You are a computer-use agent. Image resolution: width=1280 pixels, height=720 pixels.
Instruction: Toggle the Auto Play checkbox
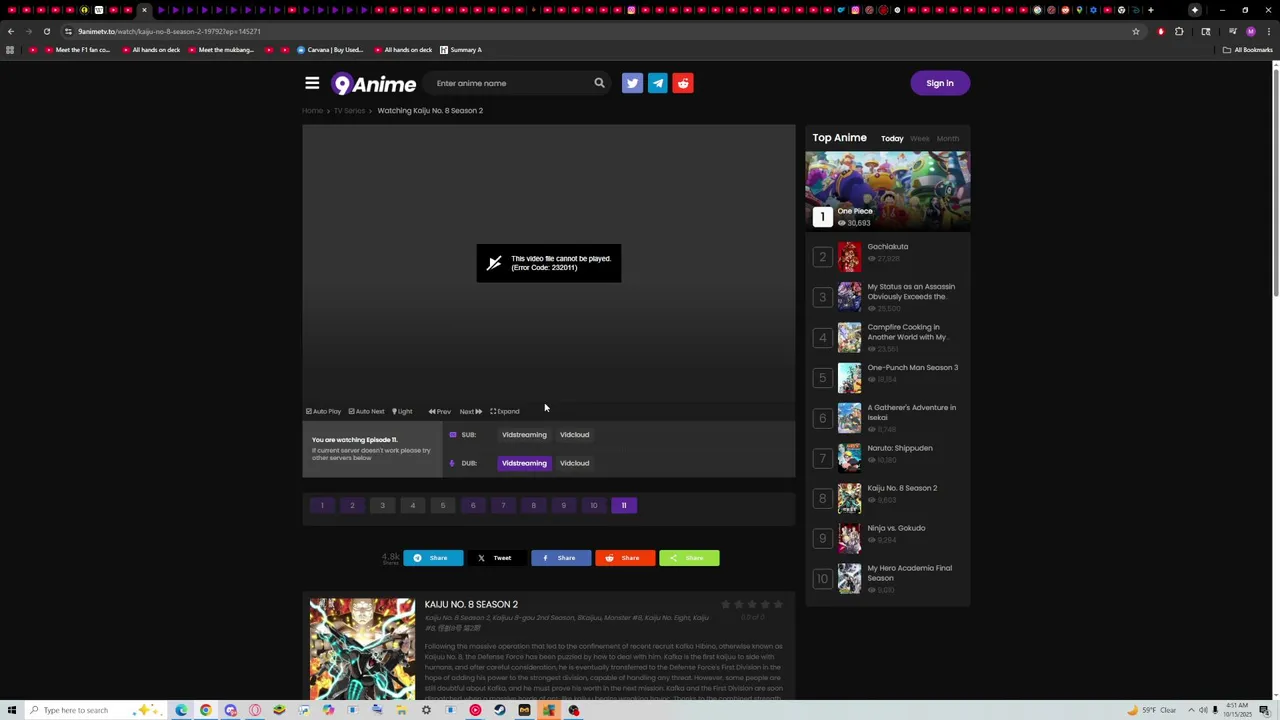pos(324,411)
